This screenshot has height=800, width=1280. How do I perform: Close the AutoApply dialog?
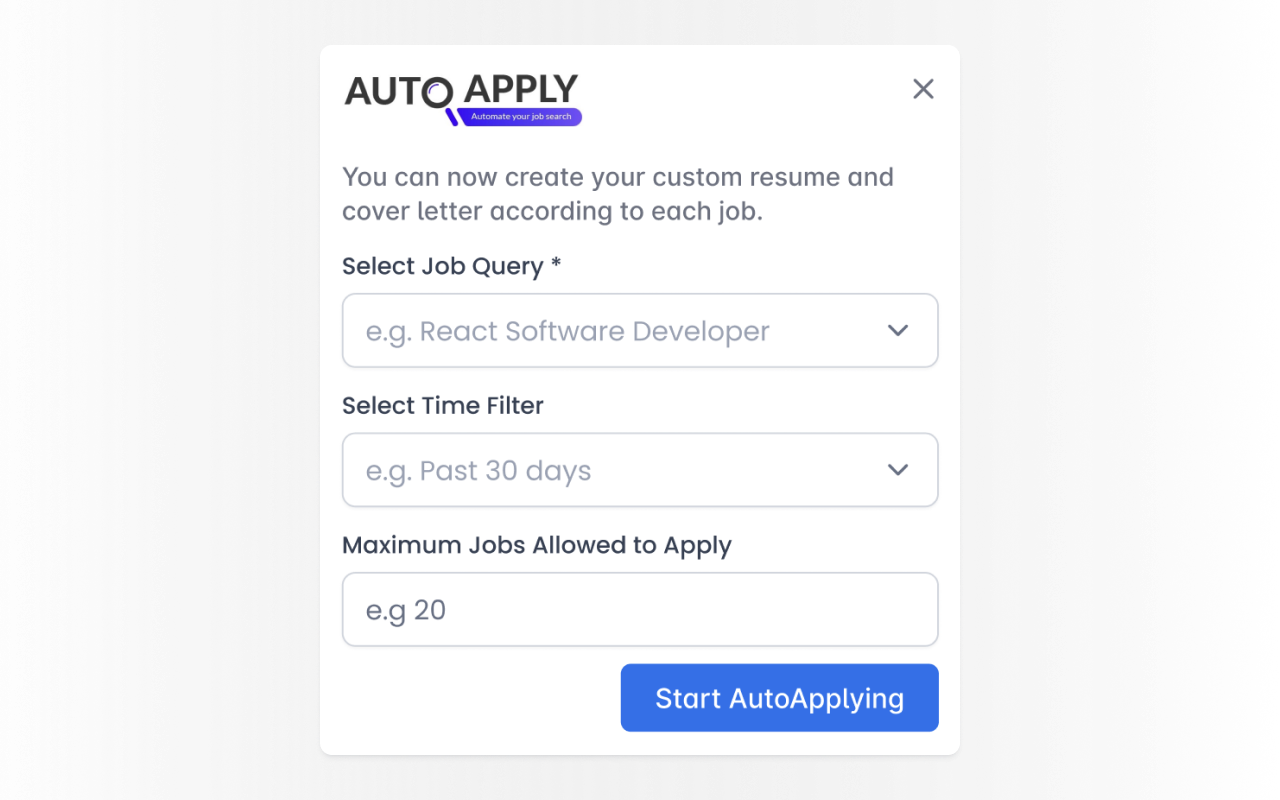point(922,89)
